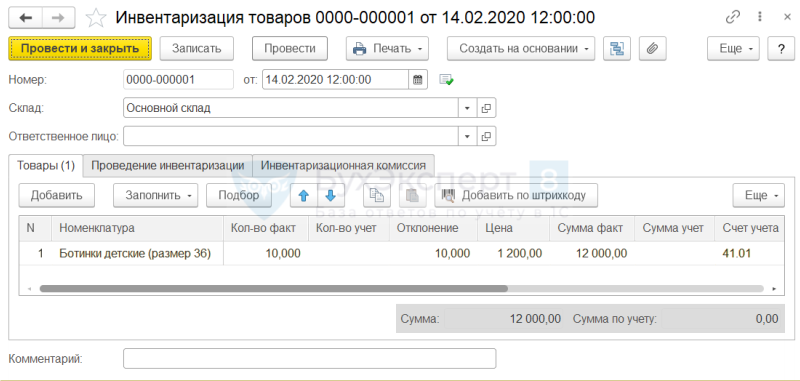Viewport: 800px width, 381px height.
Task: Move the row up with the blue arrow
Action: tap(304, 196)
